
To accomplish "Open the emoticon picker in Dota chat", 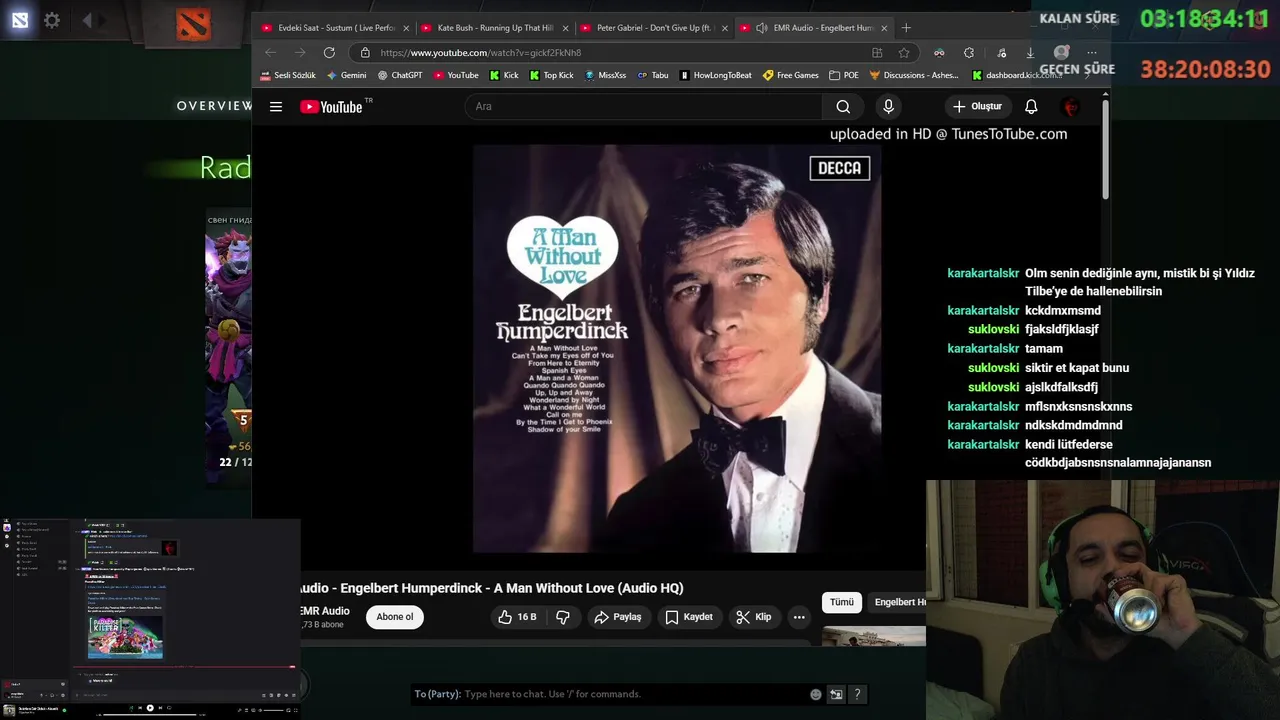I will point(816,694).
